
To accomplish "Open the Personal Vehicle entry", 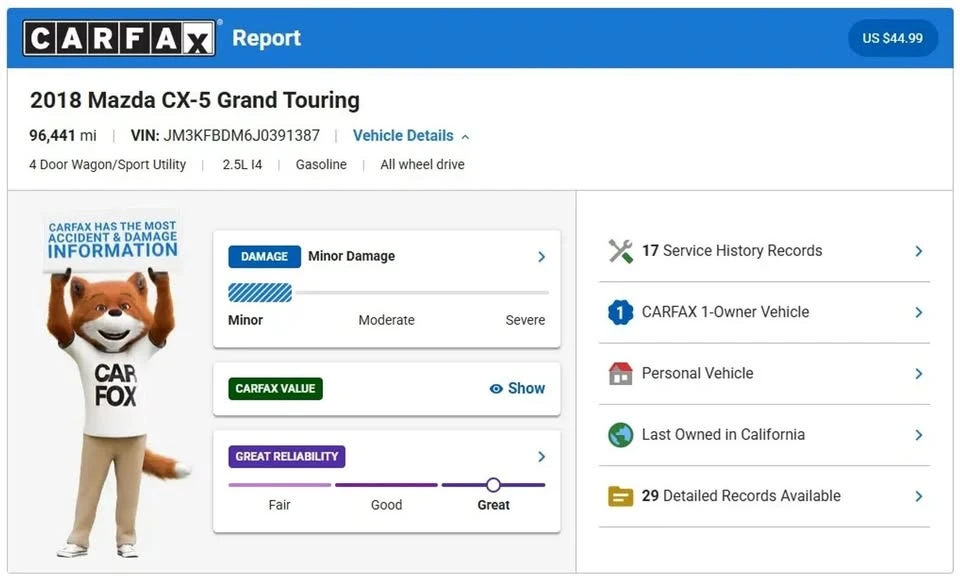I will coord(764,373).
